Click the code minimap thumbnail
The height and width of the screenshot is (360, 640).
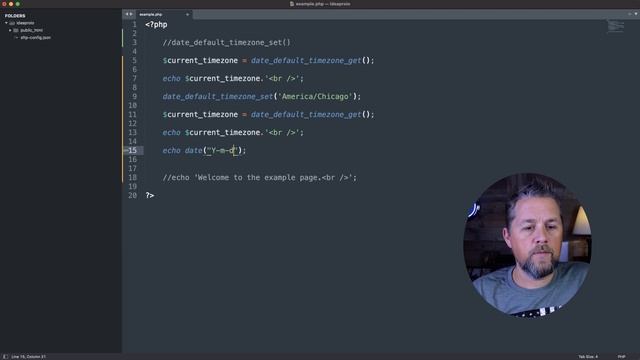point(616,26)
